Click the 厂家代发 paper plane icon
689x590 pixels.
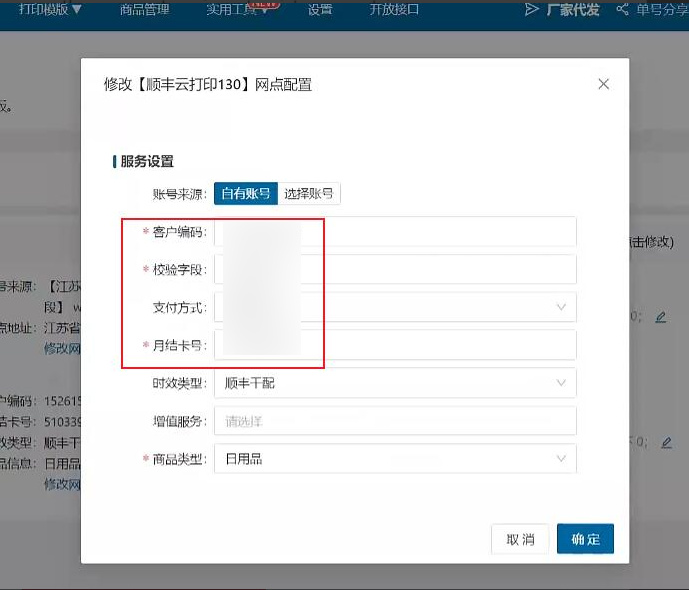point(531,9)
